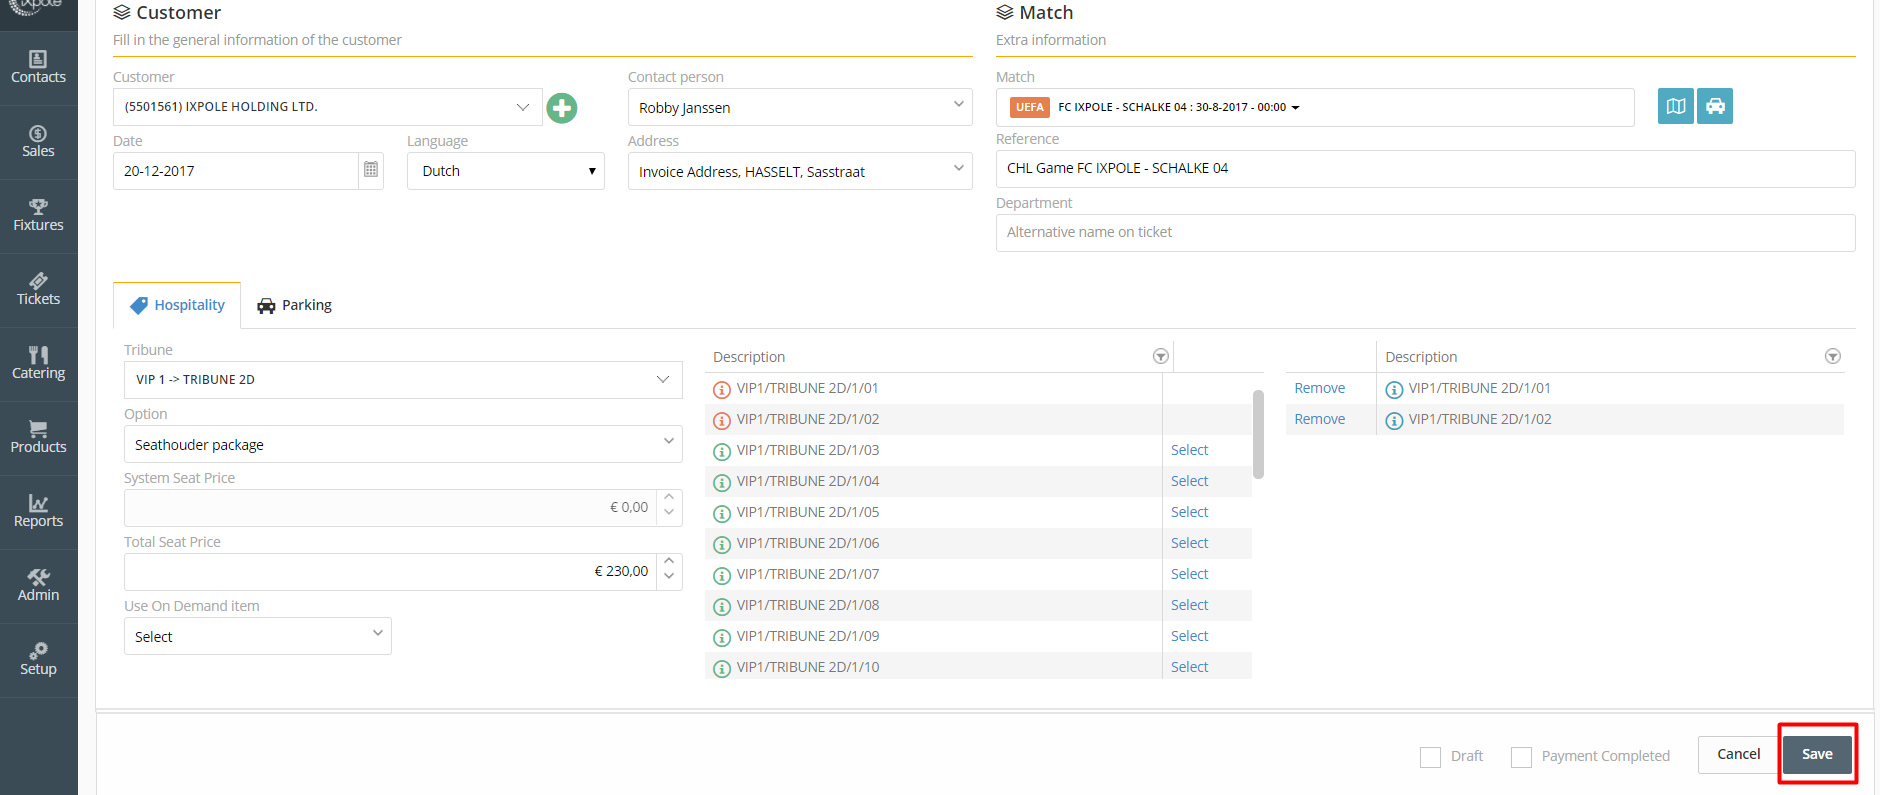Open filter icon on left Description column
Screen dimensions: 1880x795
tap(1161, 357)
